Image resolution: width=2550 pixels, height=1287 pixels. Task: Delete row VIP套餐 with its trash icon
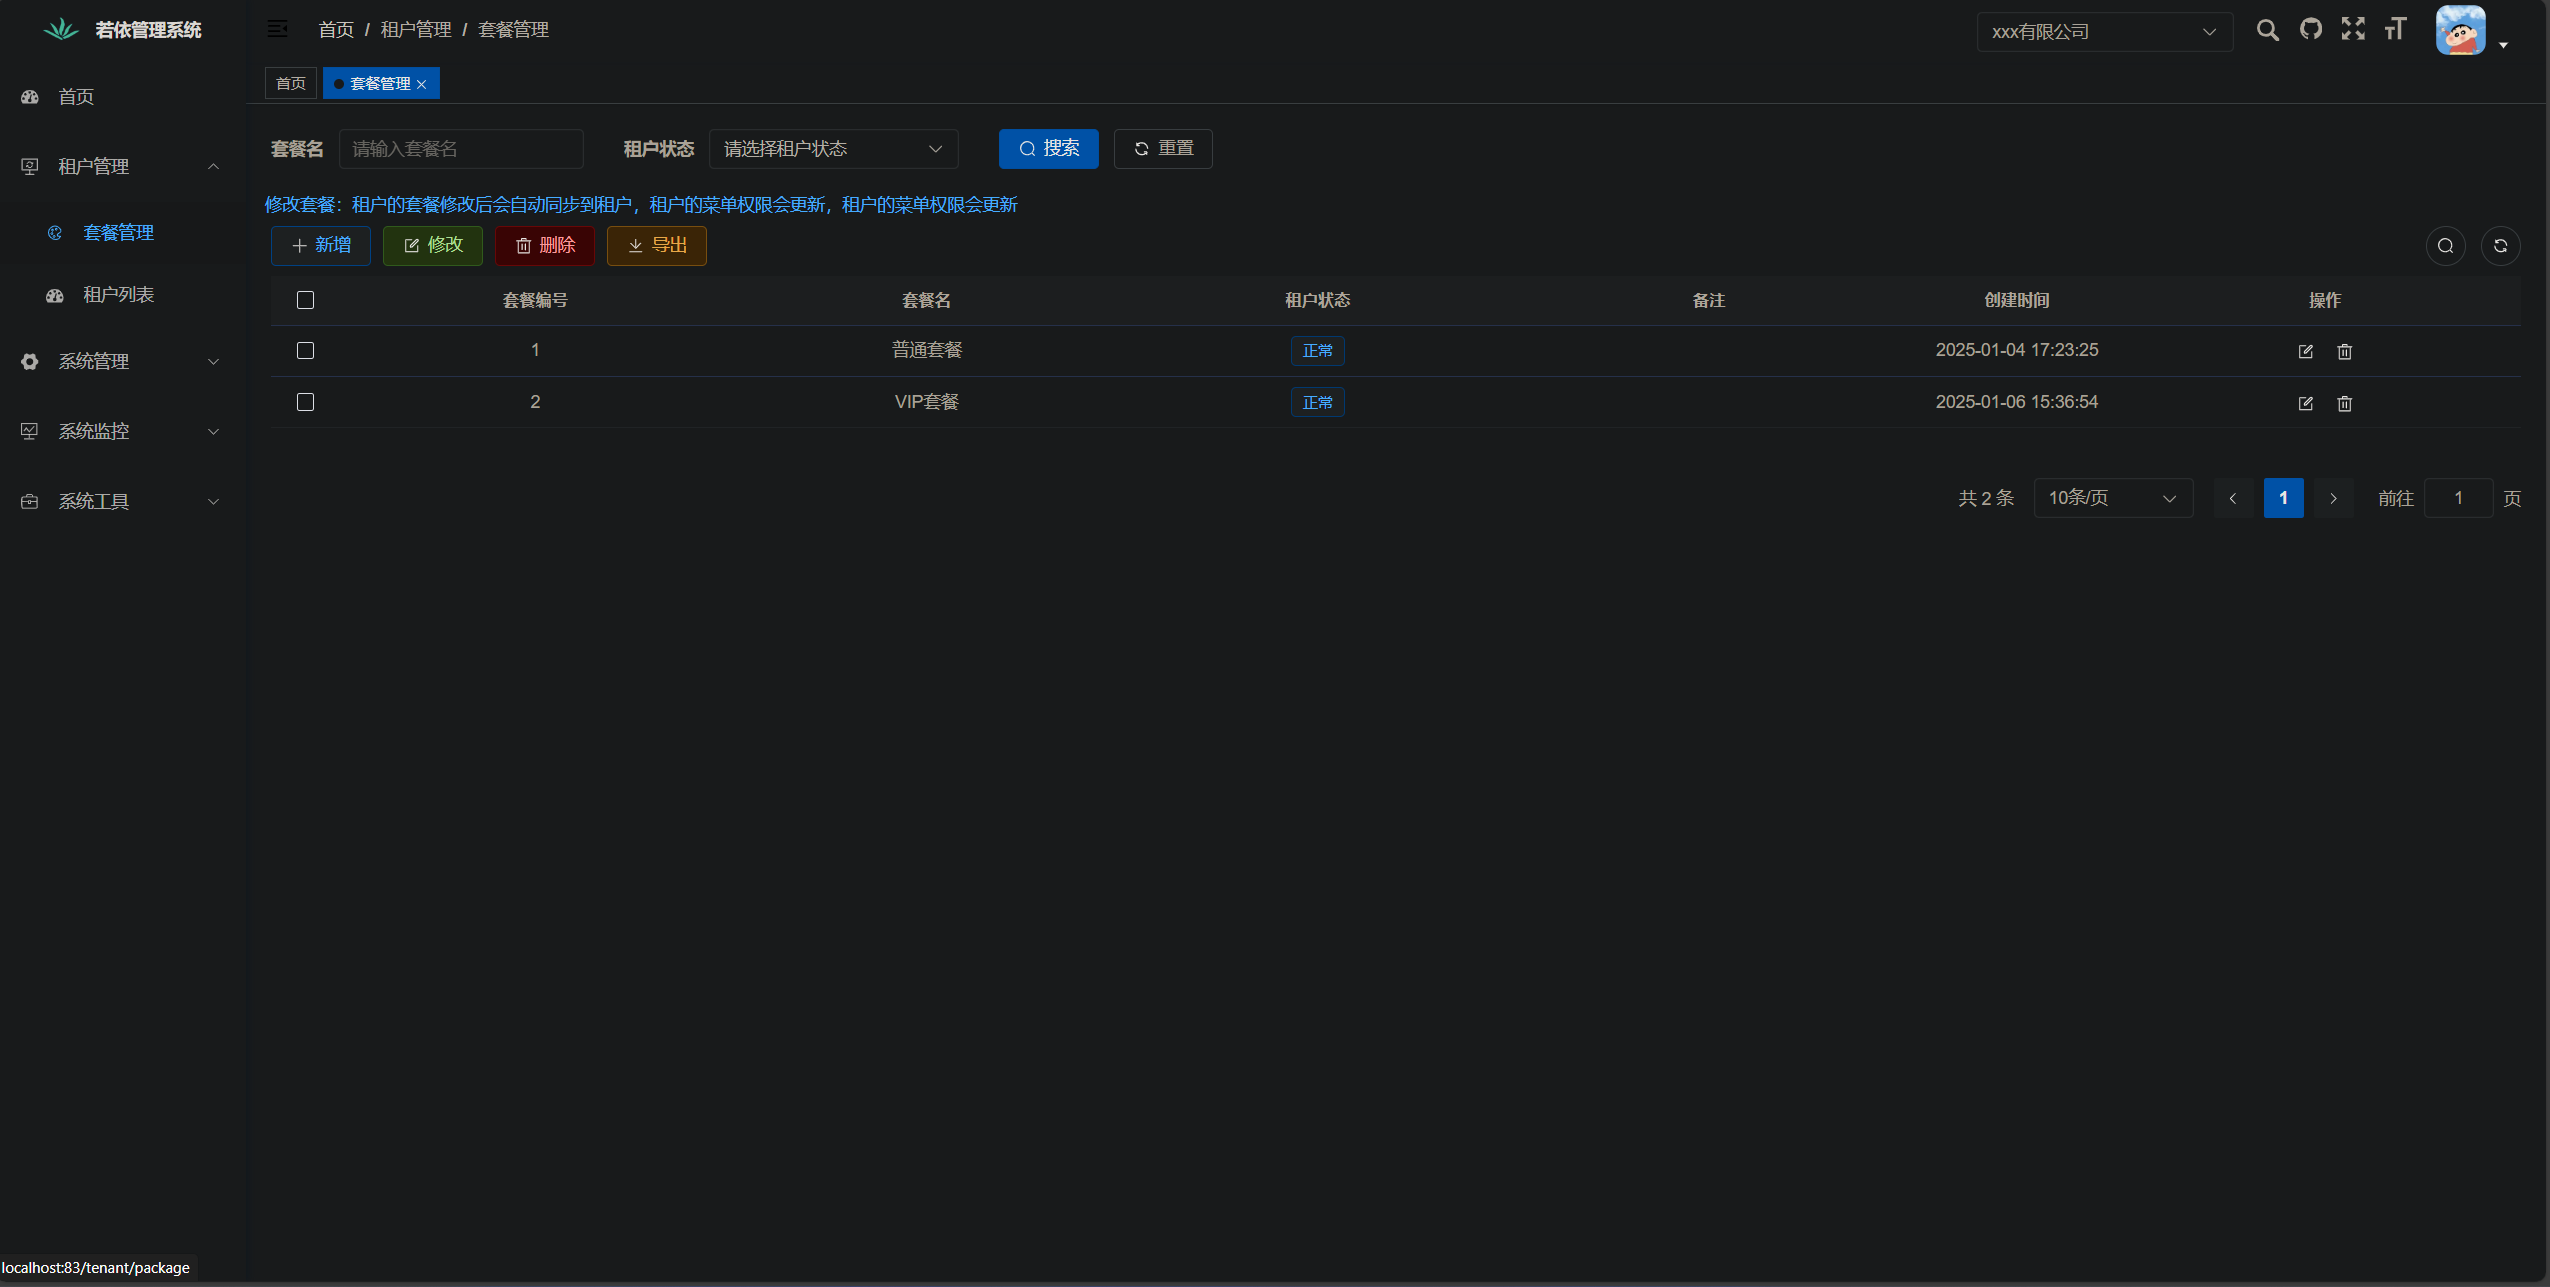pyautogui.click(x=2344, y=403)
